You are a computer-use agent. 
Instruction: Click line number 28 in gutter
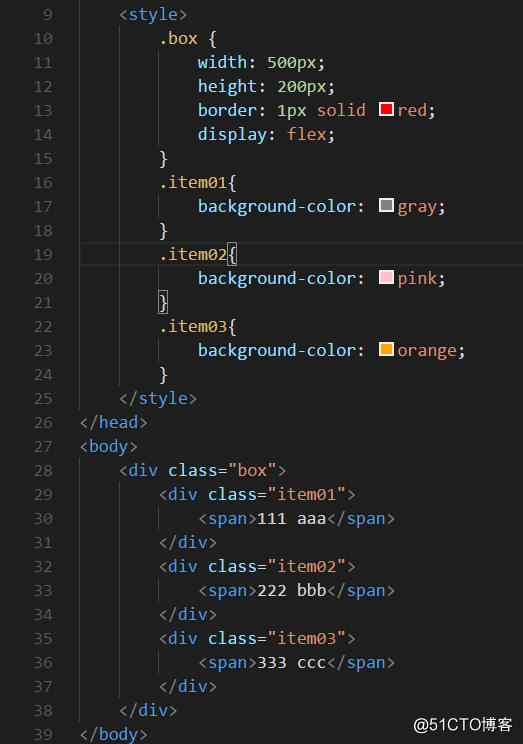coord(43,471)
